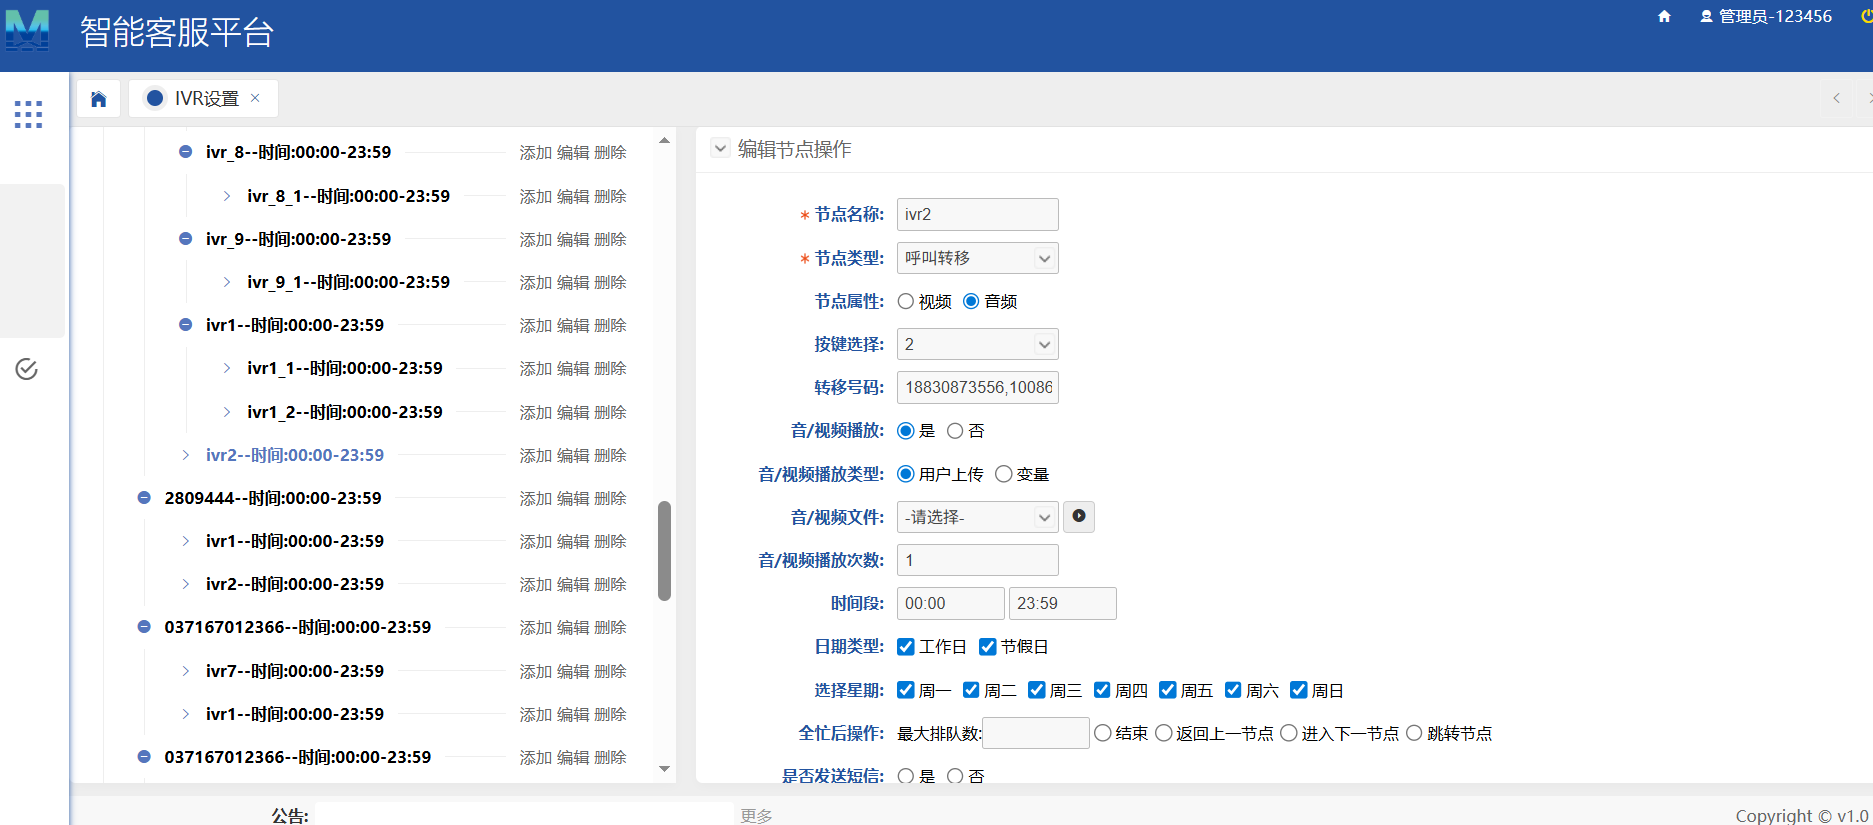
Task: Select 结束 after-busy action
Action: click(x=1103, y=733)
